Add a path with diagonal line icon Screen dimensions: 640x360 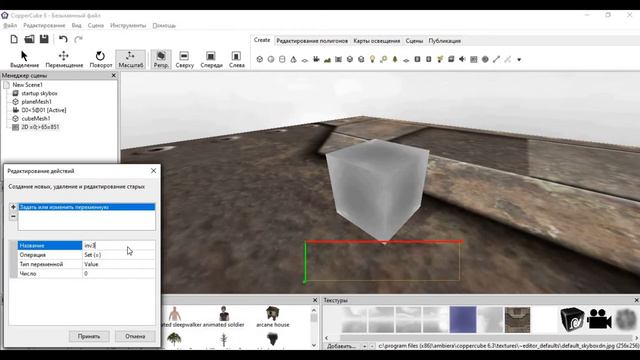pyautogui.click(x=496, y=60)
